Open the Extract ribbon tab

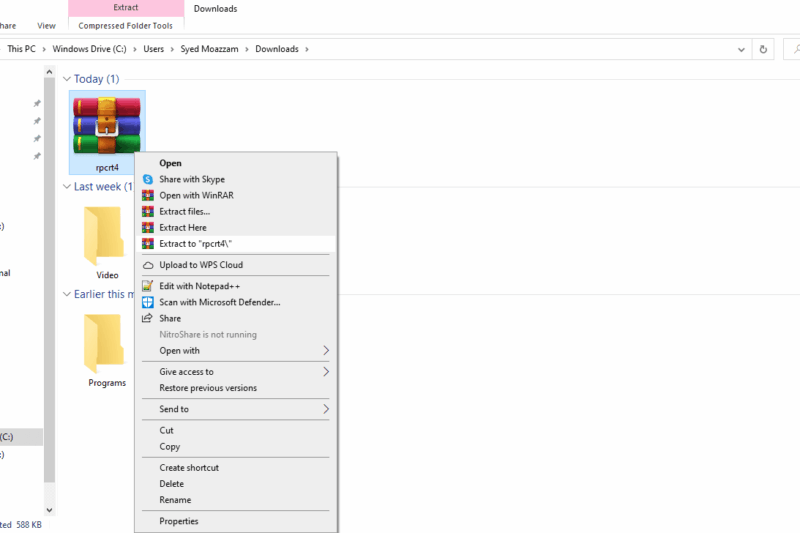[126, 8]
